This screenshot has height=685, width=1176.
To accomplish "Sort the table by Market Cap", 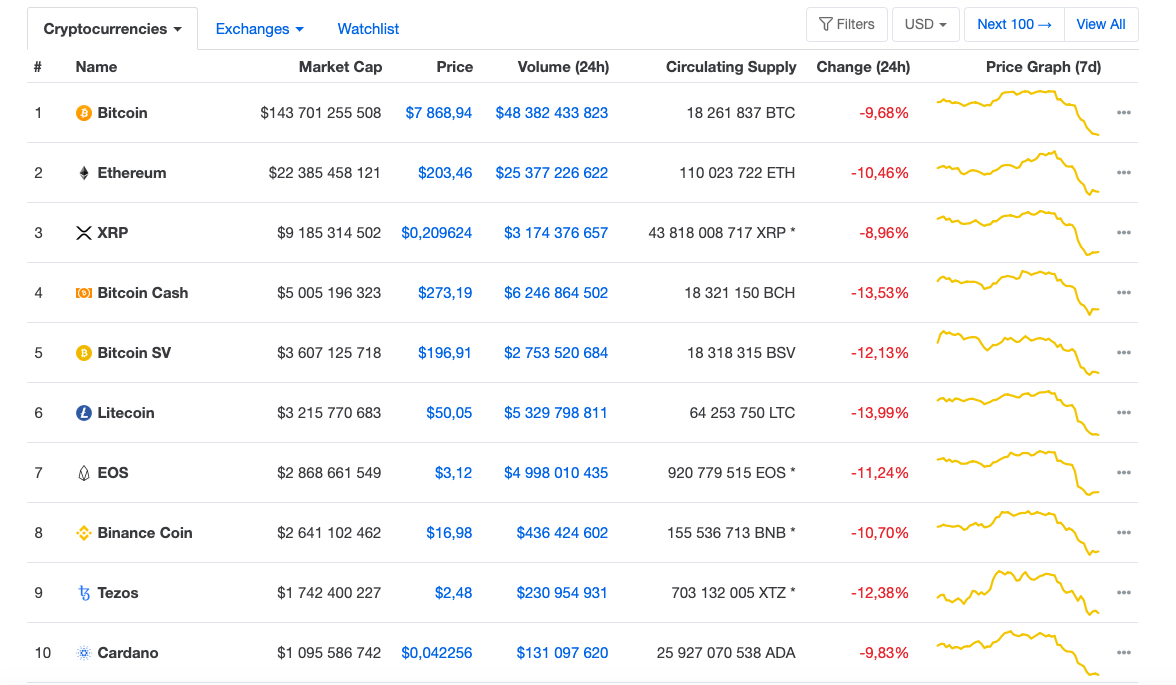I will [x=340, y=67].
